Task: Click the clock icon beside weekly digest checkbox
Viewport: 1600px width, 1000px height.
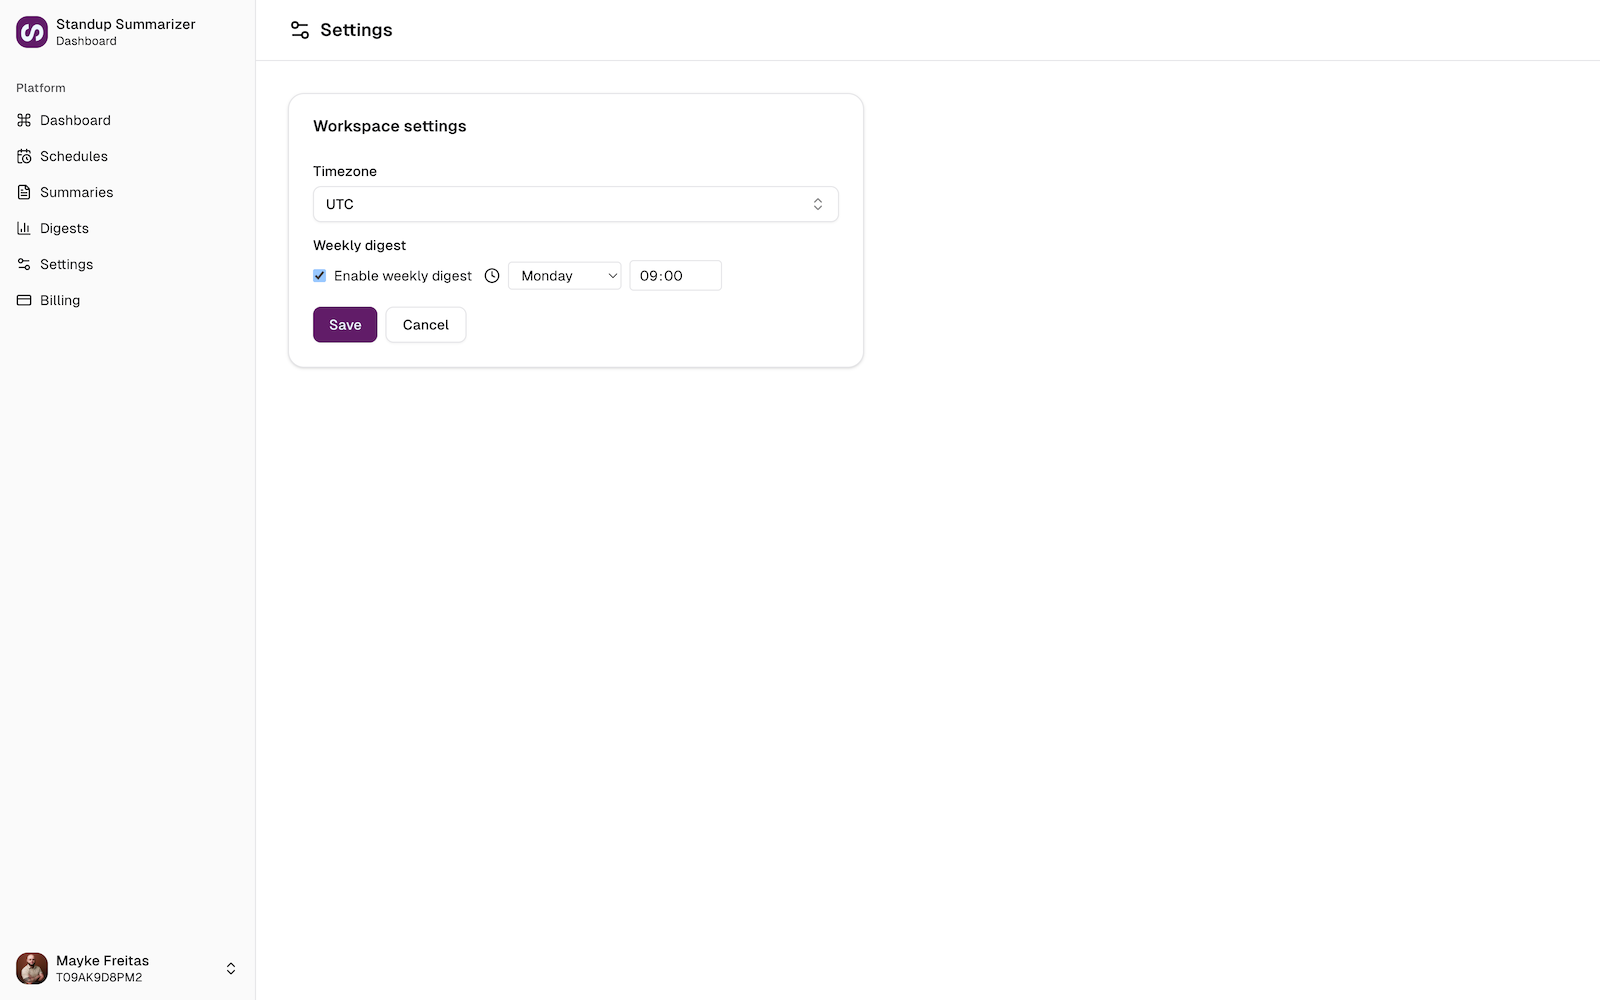Action: (491, 275)
